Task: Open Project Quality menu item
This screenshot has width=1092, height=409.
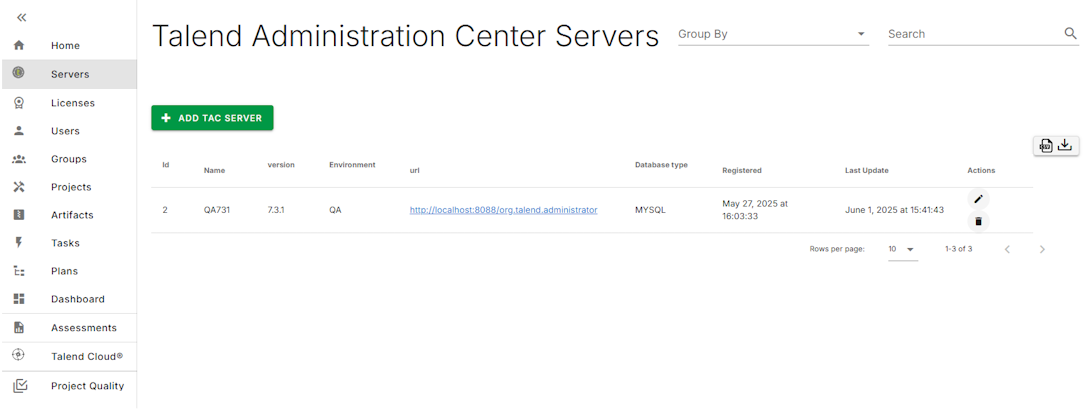Action: click(87, 385)
